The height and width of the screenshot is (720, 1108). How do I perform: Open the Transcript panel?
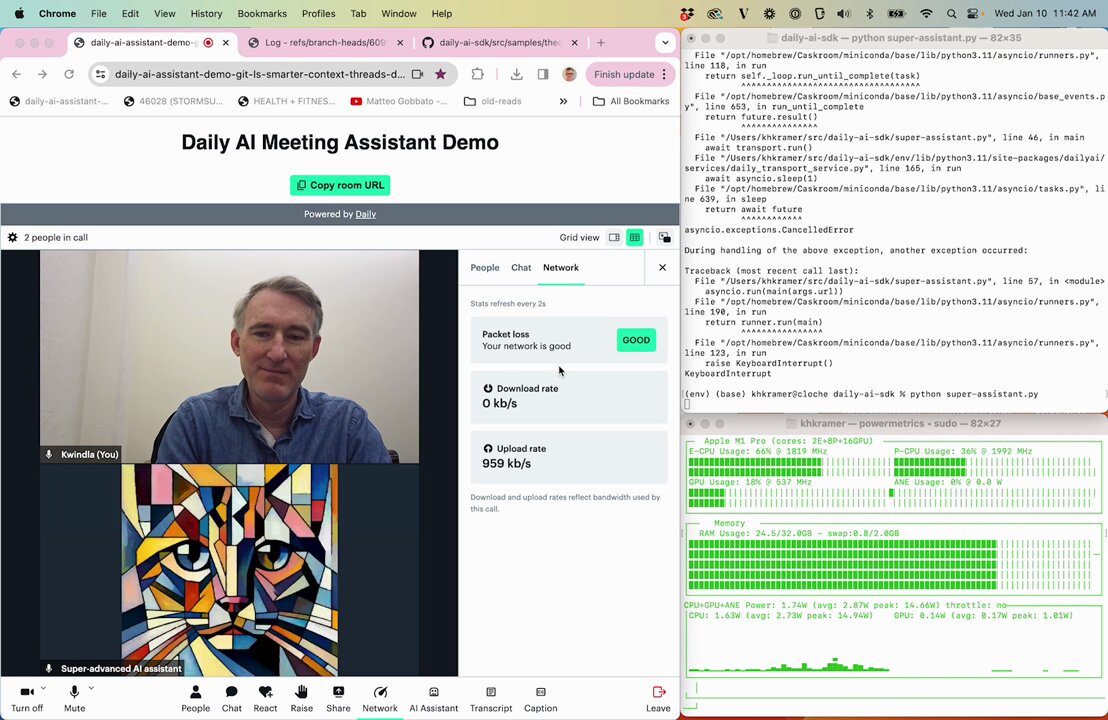point(491,700)
